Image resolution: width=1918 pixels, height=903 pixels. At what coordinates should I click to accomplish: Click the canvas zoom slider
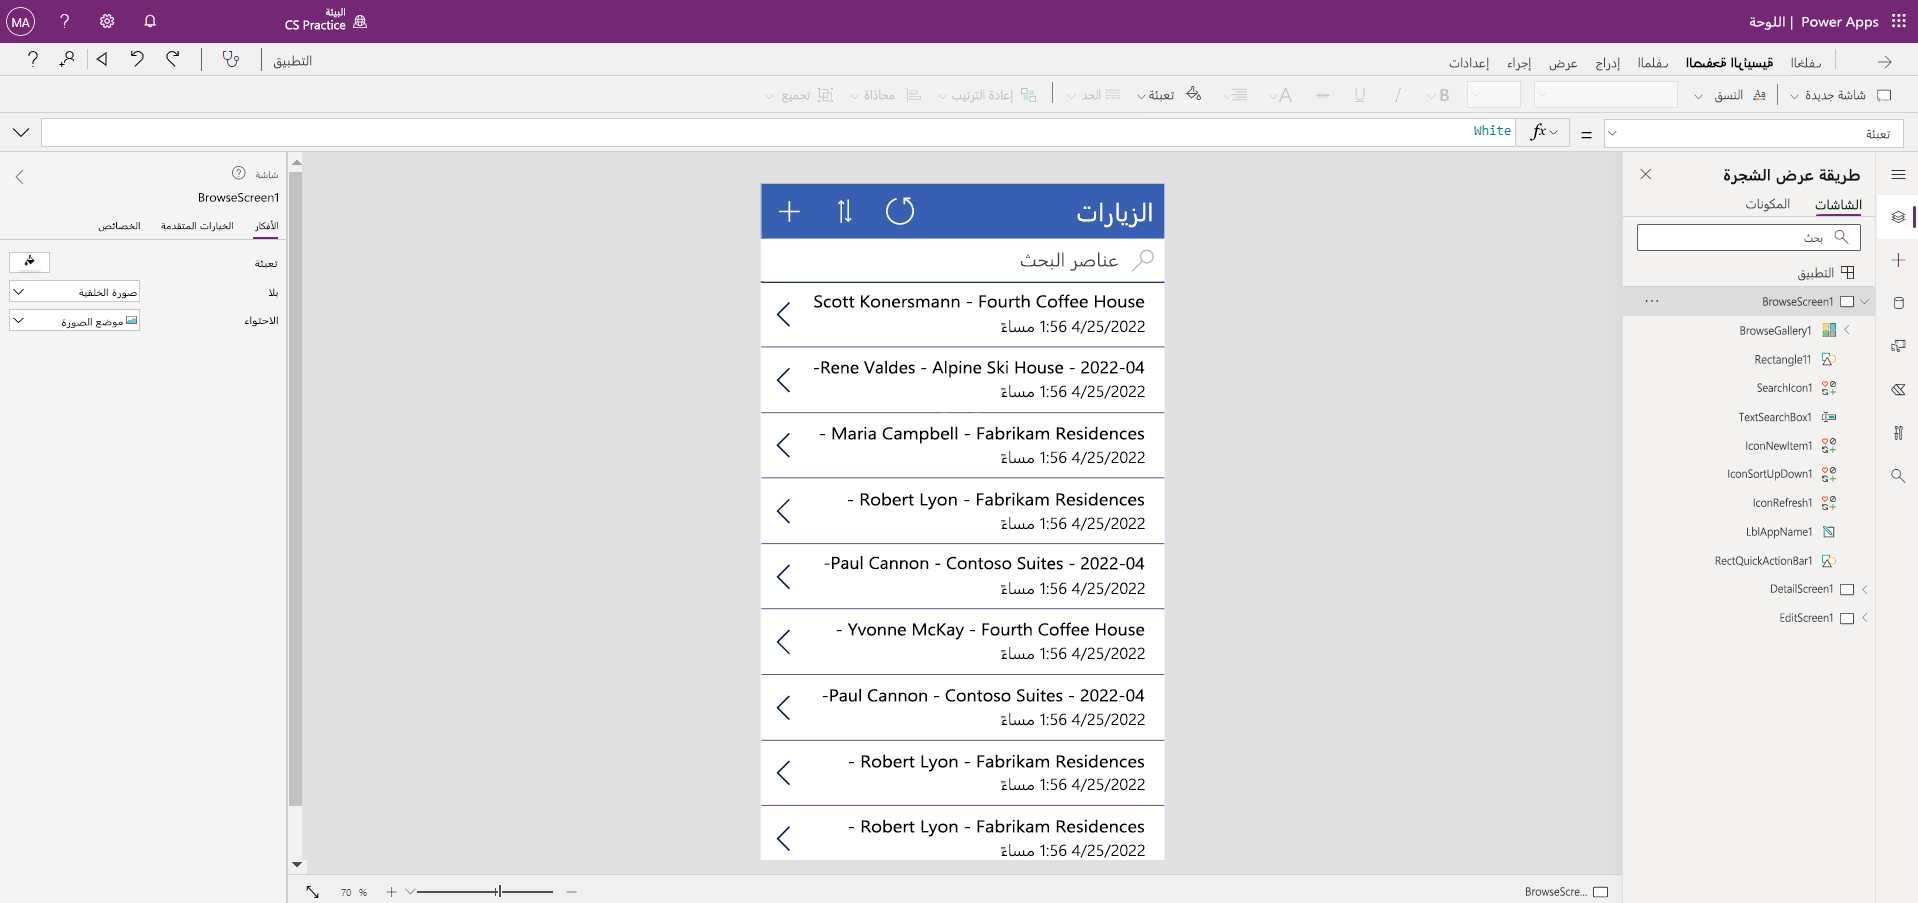(486, 891)
